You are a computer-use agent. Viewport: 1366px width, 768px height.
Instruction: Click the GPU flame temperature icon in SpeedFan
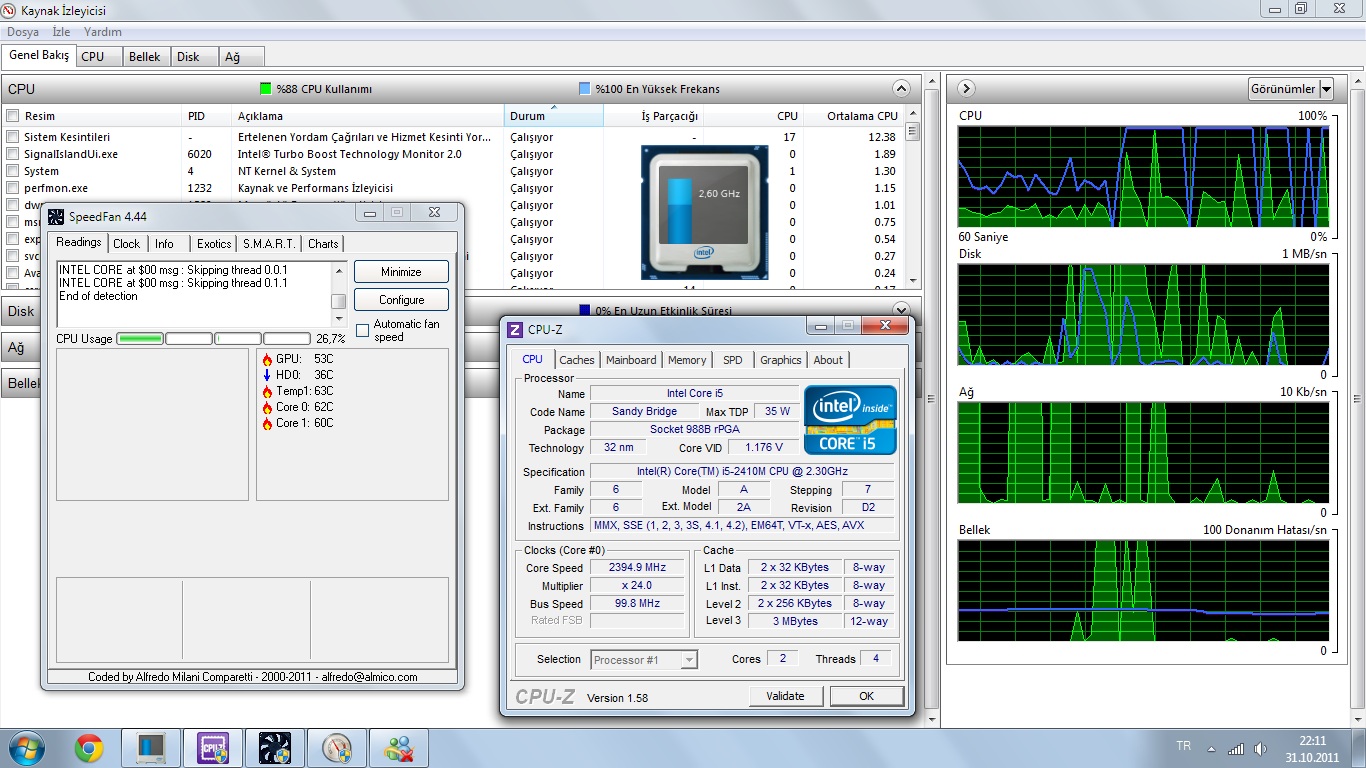tap(267, 359)
